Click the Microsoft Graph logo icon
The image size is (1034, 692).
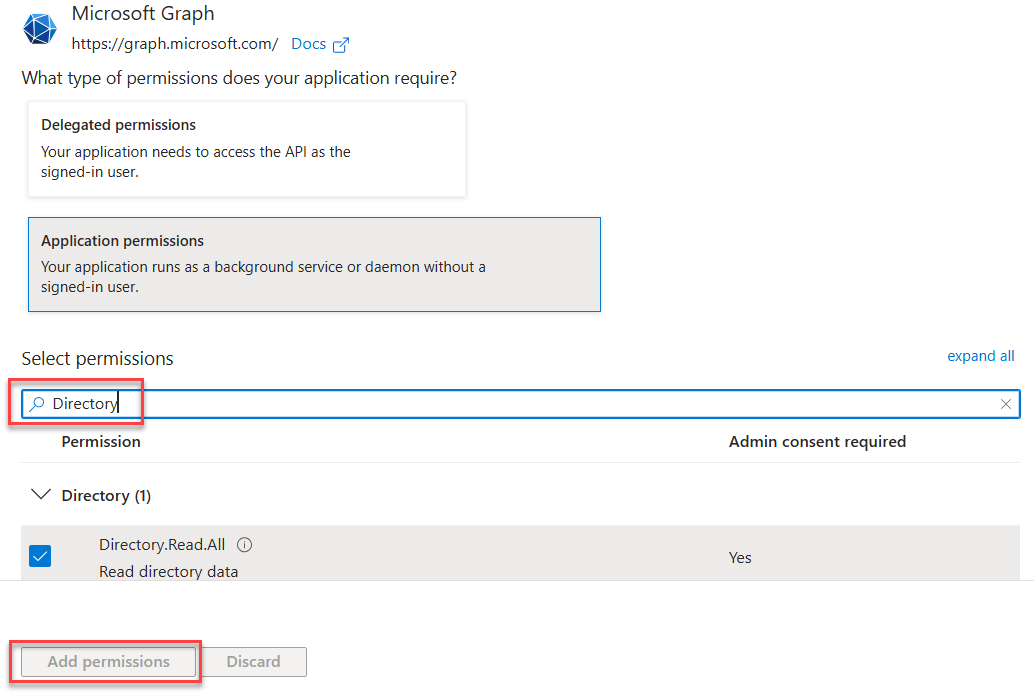[41, 29]
